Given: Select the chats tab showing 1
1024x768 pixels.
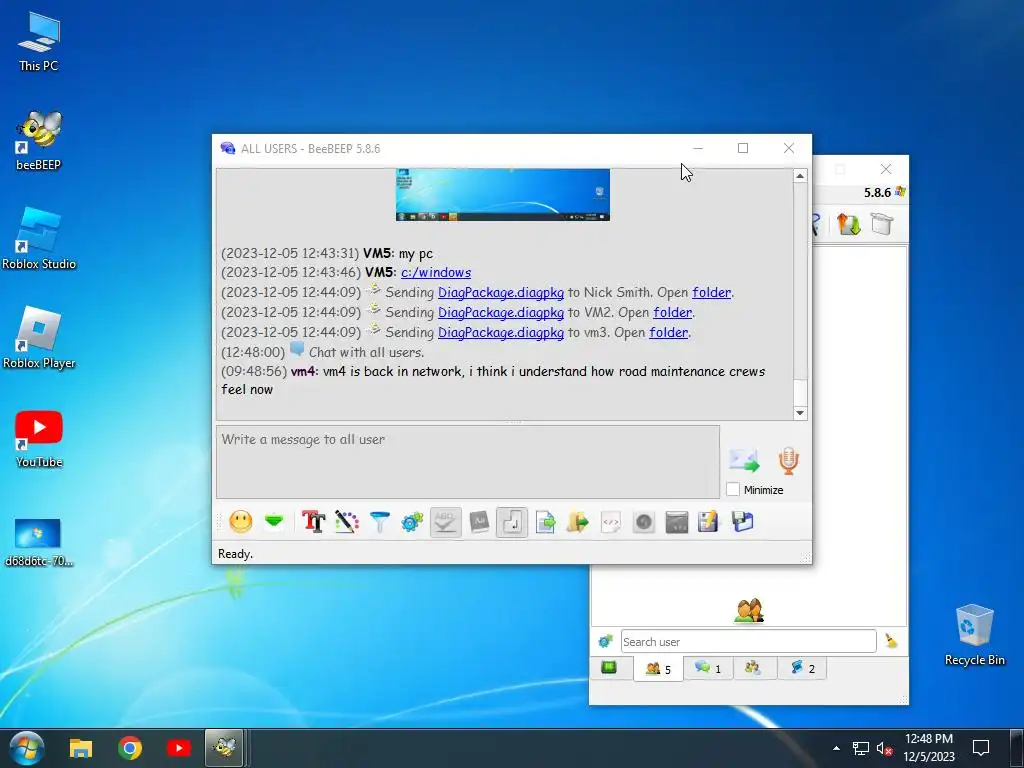Looking at the screenshot, I should coord(708,668).
